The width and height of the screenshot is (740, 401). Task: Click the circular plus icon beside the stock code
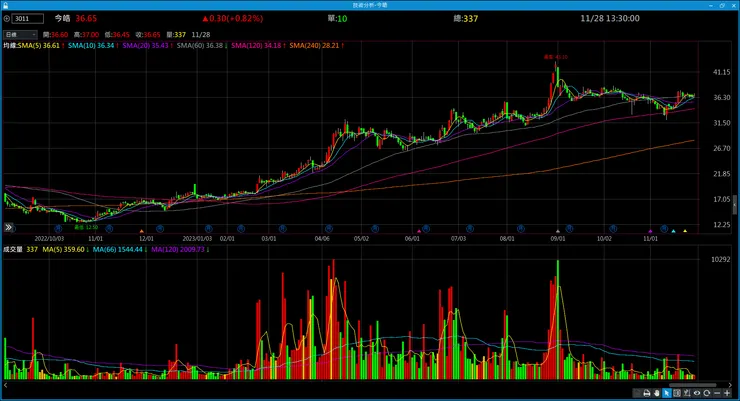(7, 19)
